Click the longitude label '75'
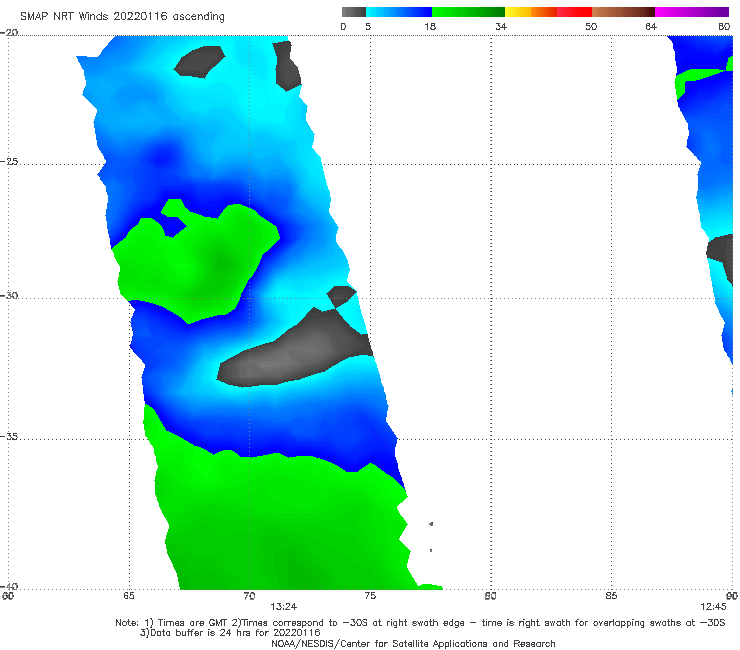The width and height of the screenshot is (740, 650). [x=370, y=596]
